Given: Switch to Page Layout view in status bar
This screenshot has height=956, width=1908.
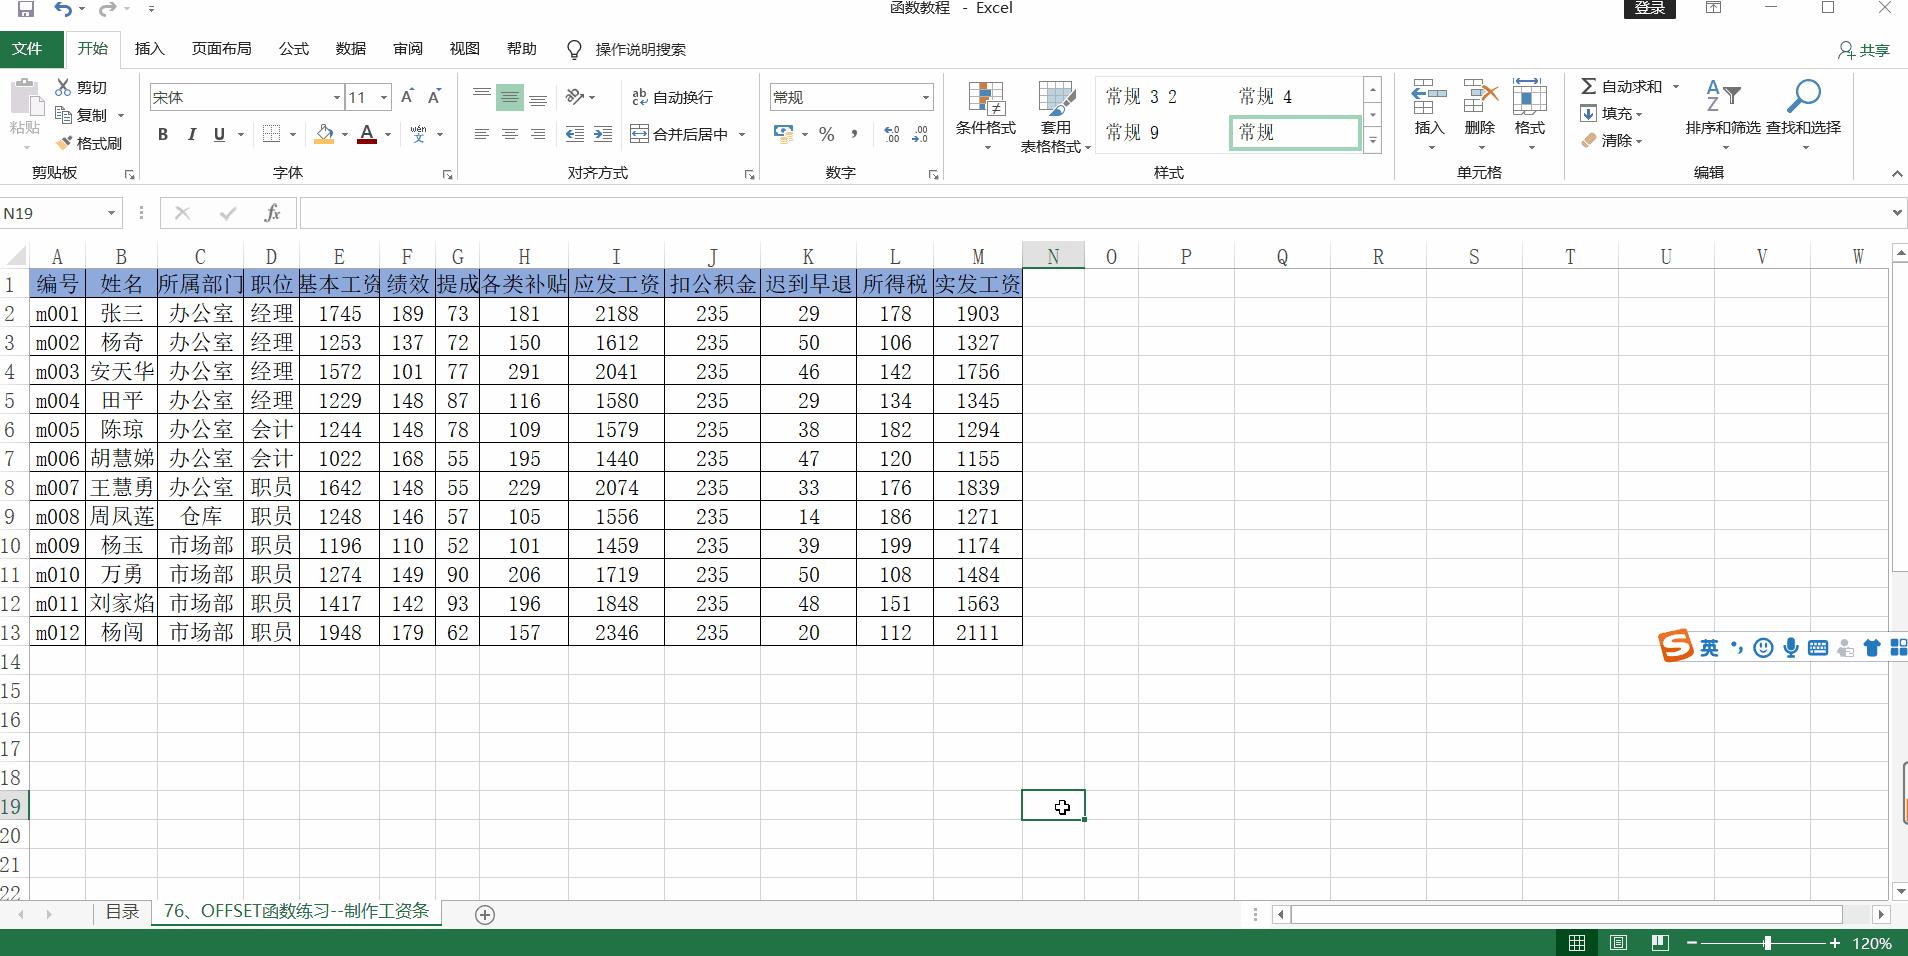Looking at the screenshot, I should 1618,943.
